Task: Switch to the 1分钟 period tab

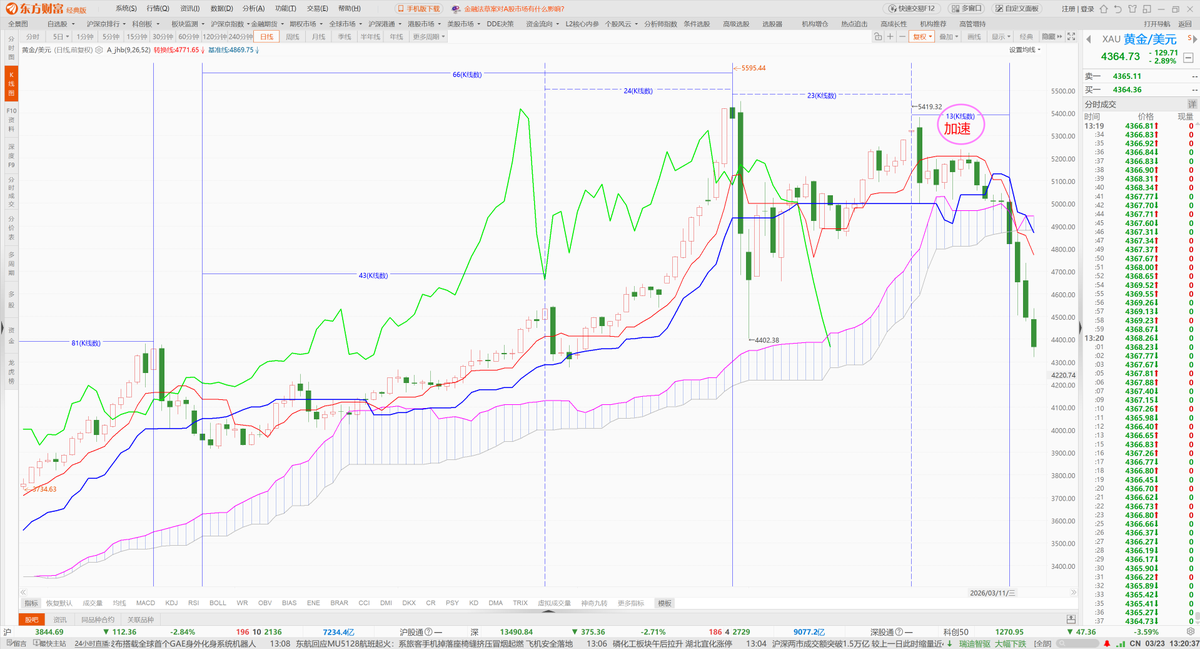Action: click(x=86, y=36)
